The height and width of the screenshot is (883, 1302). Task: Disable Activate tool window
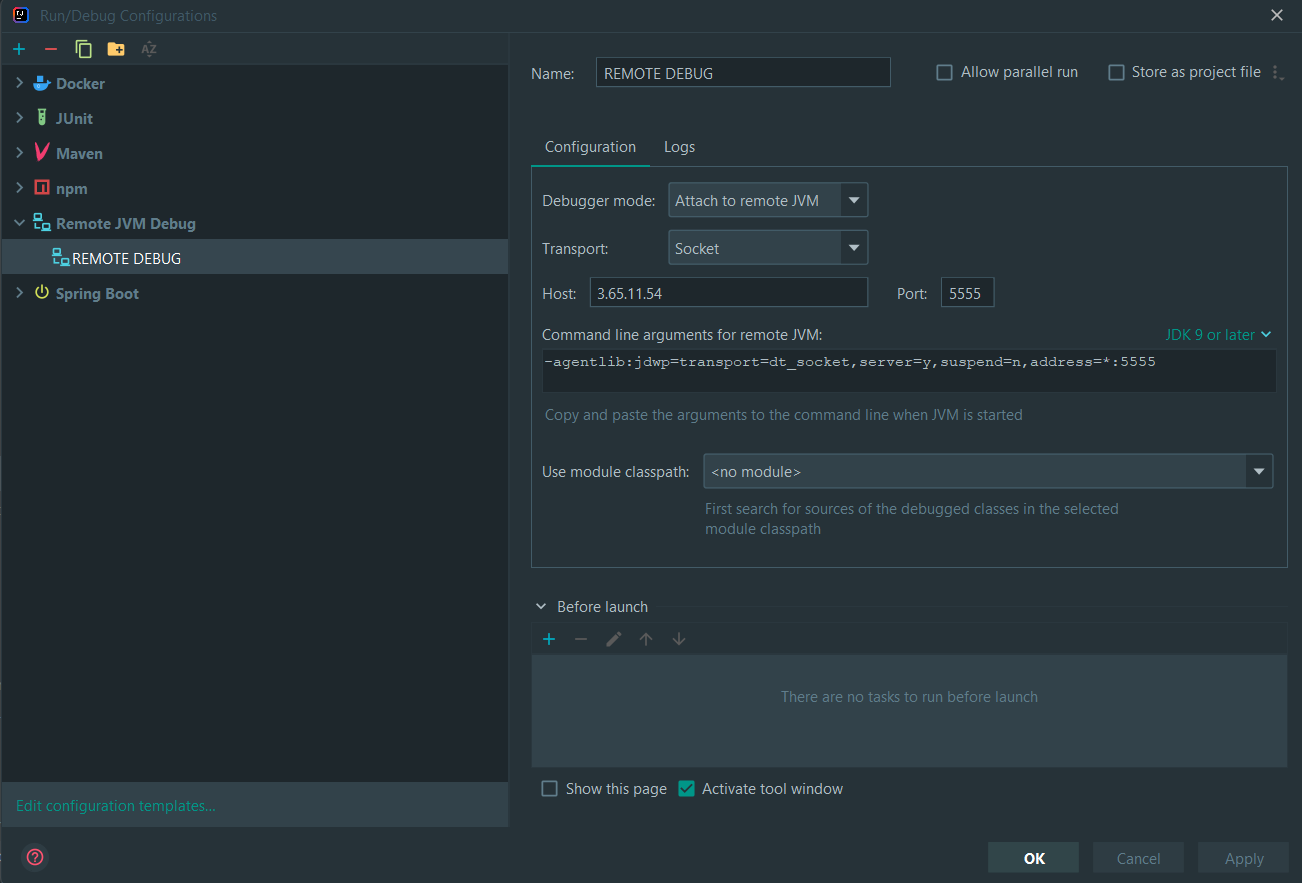(x=686, y=789)
